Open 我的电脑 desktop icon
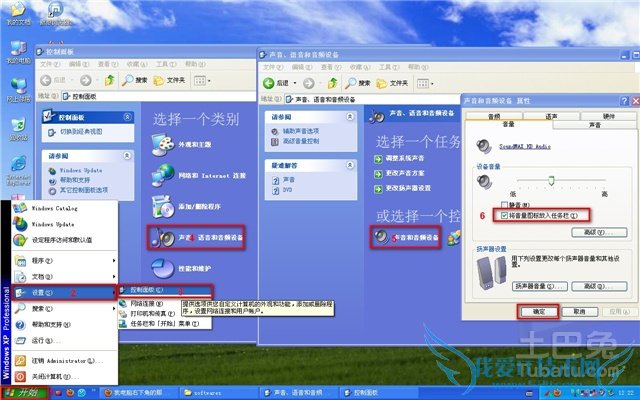Viewport: 640px width, 400px height. 18,51
